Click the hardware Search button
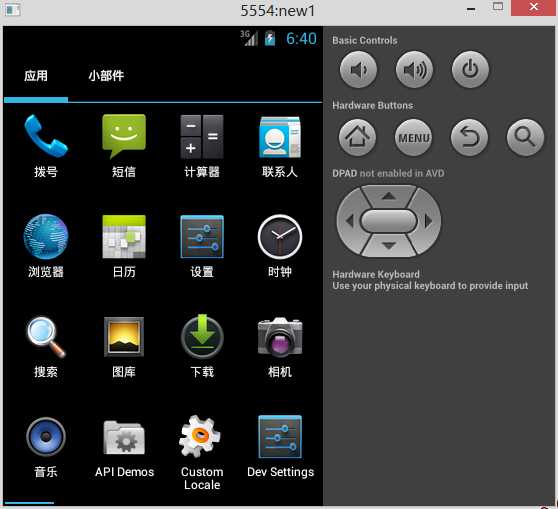Screen dimensions: 558x509 pos(525,137)
